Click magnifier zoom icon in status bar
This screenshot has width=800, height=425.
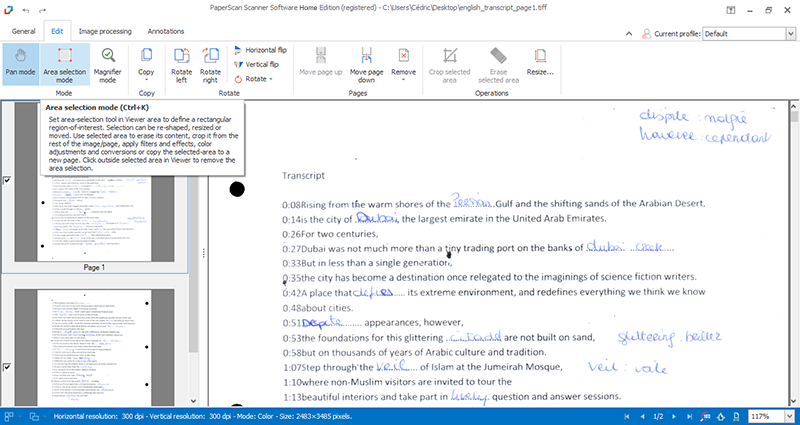706,416
